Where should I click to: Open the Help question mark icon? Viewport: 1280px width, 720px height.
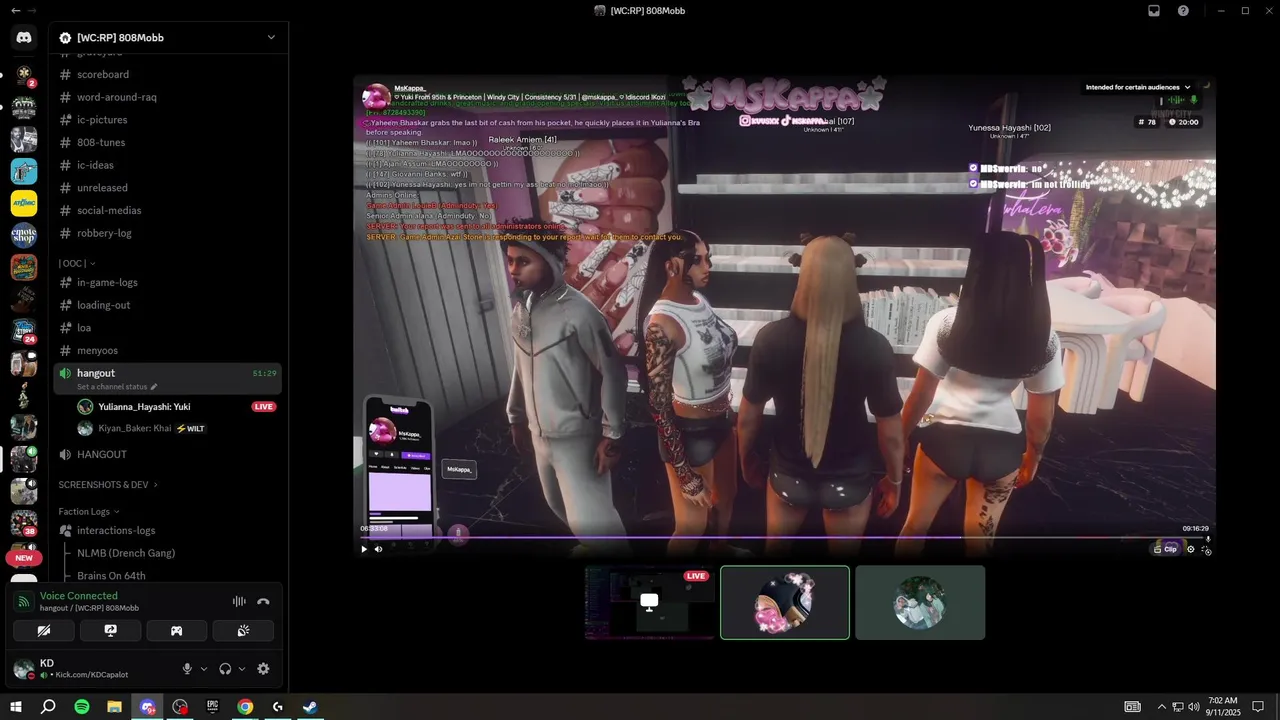click(1183, 10)
